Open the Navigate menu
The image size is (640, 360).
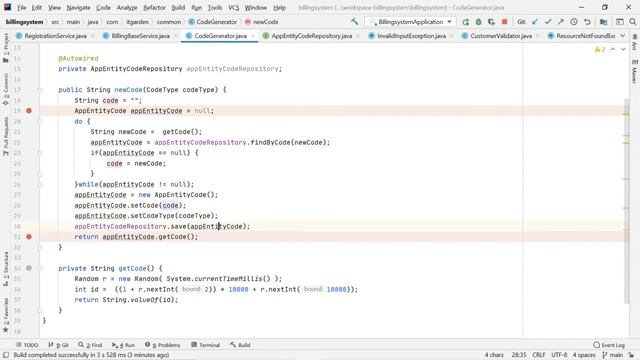tap(78, 8)
